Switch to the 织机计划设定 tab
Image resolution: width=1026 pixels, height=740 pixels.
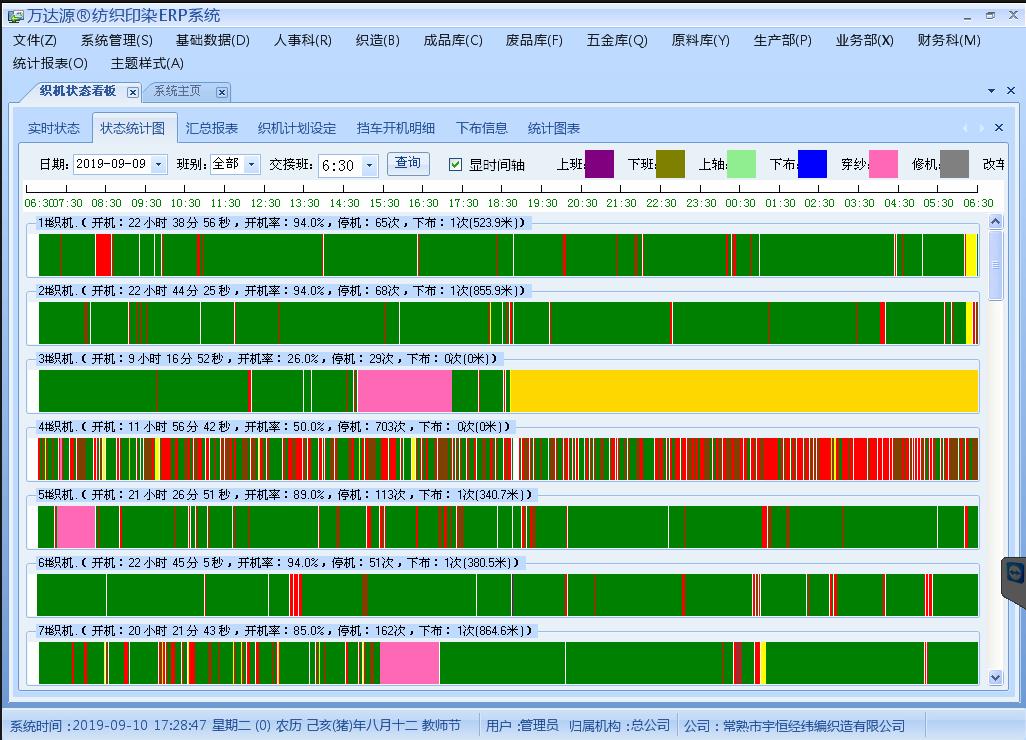[x=297, y=128]
